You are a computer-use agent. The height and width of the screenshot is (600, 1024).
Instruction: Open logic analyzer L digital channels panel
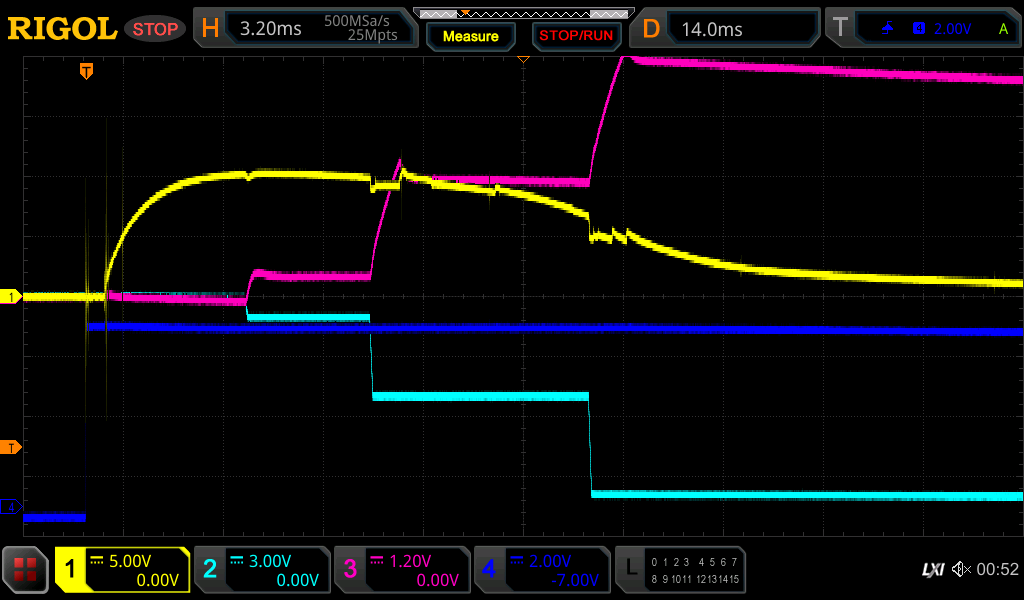(680, 570)
